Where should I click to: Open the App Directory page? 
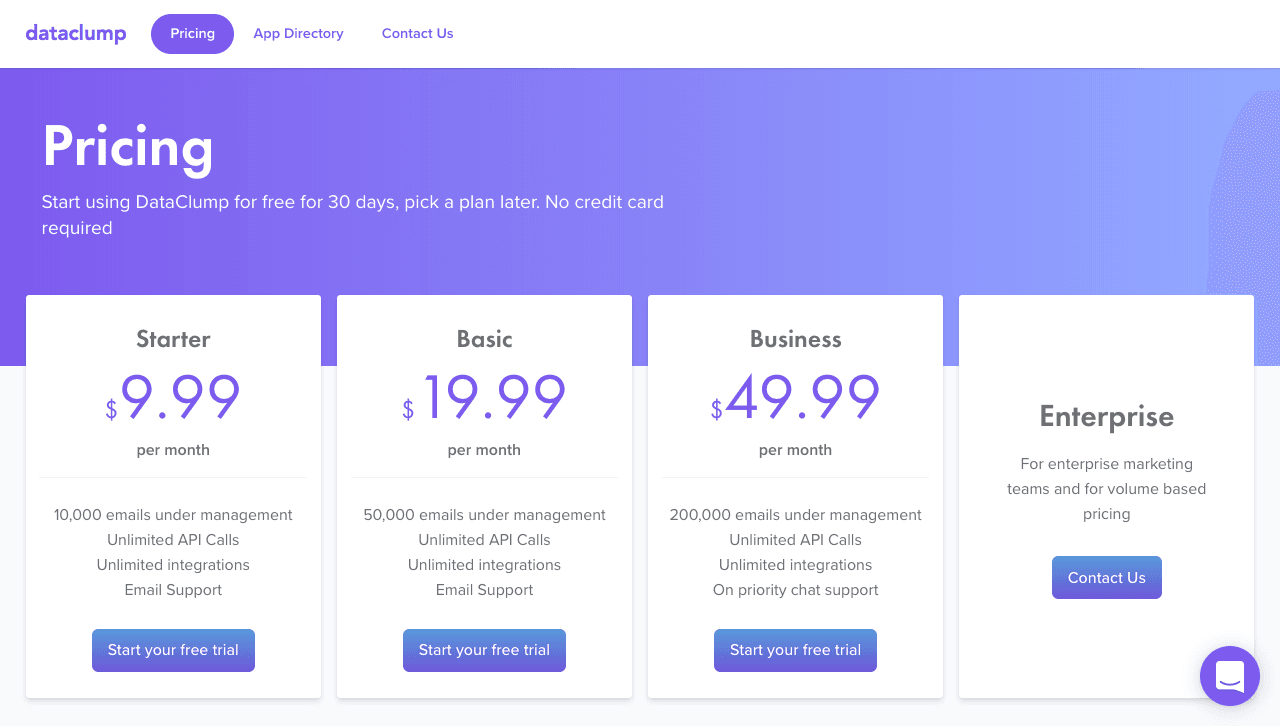[298, 34]
